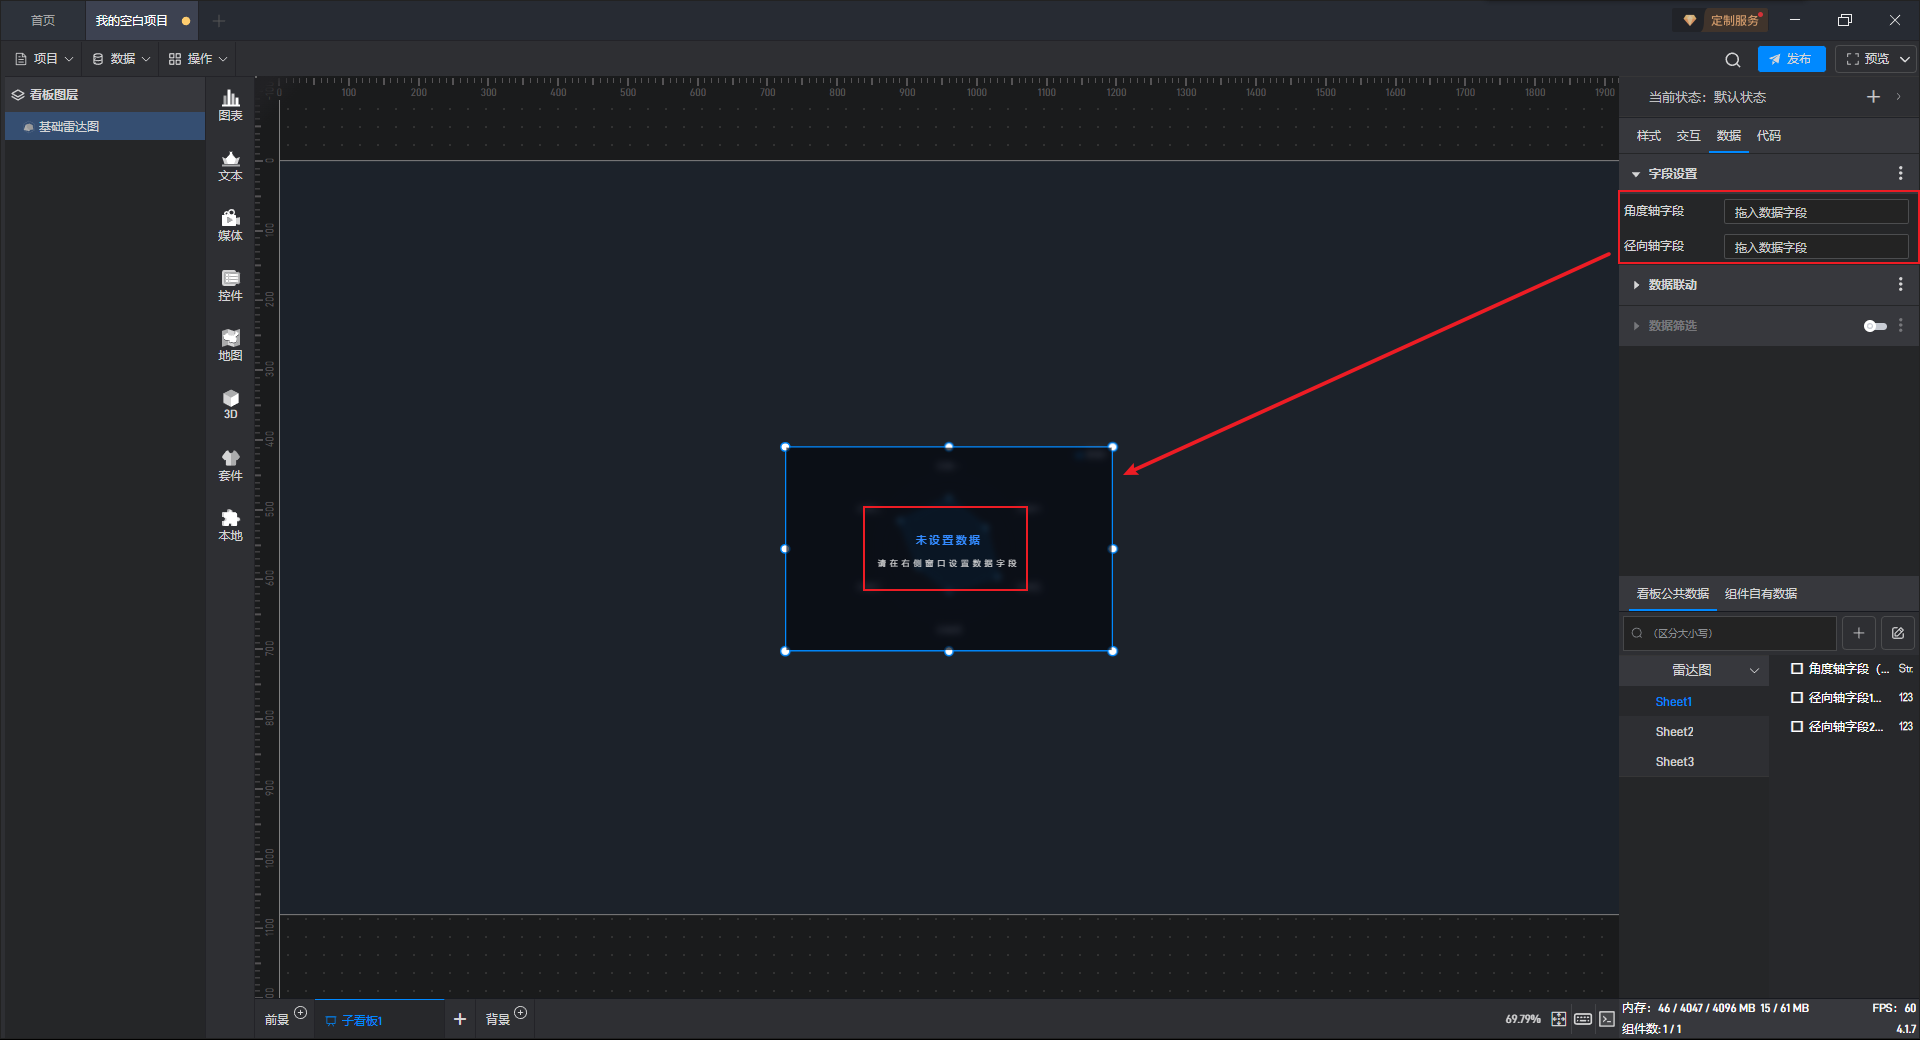The width and height of the screenshot is (1920, 1040).
Task: Add a new sub-board with plus icon
Action: [460, 1019]
